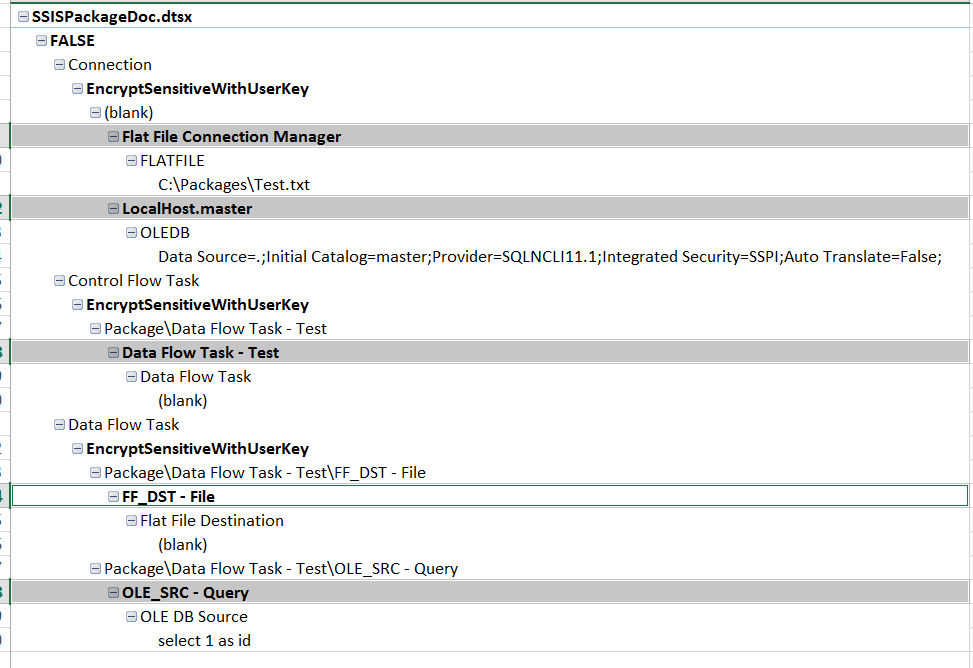973x668 pixels.
Task: Select the Data Source connection string cell
Action: point(550,257)
